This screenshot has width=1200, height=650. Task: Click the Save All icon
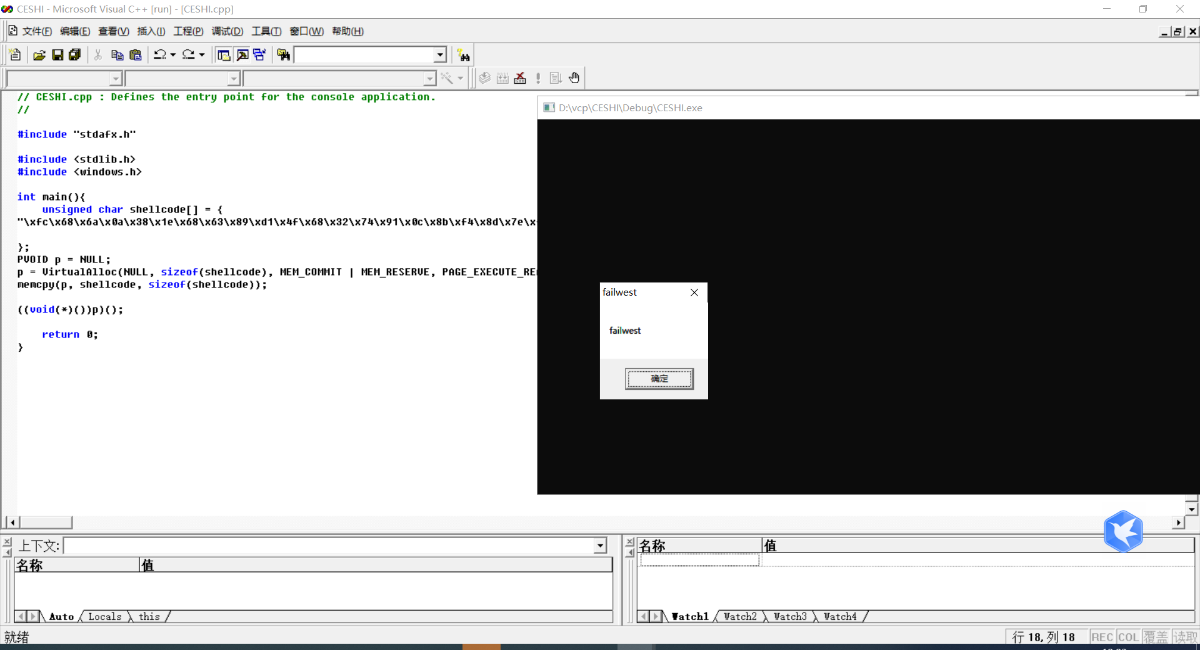[x=74, y=55]
